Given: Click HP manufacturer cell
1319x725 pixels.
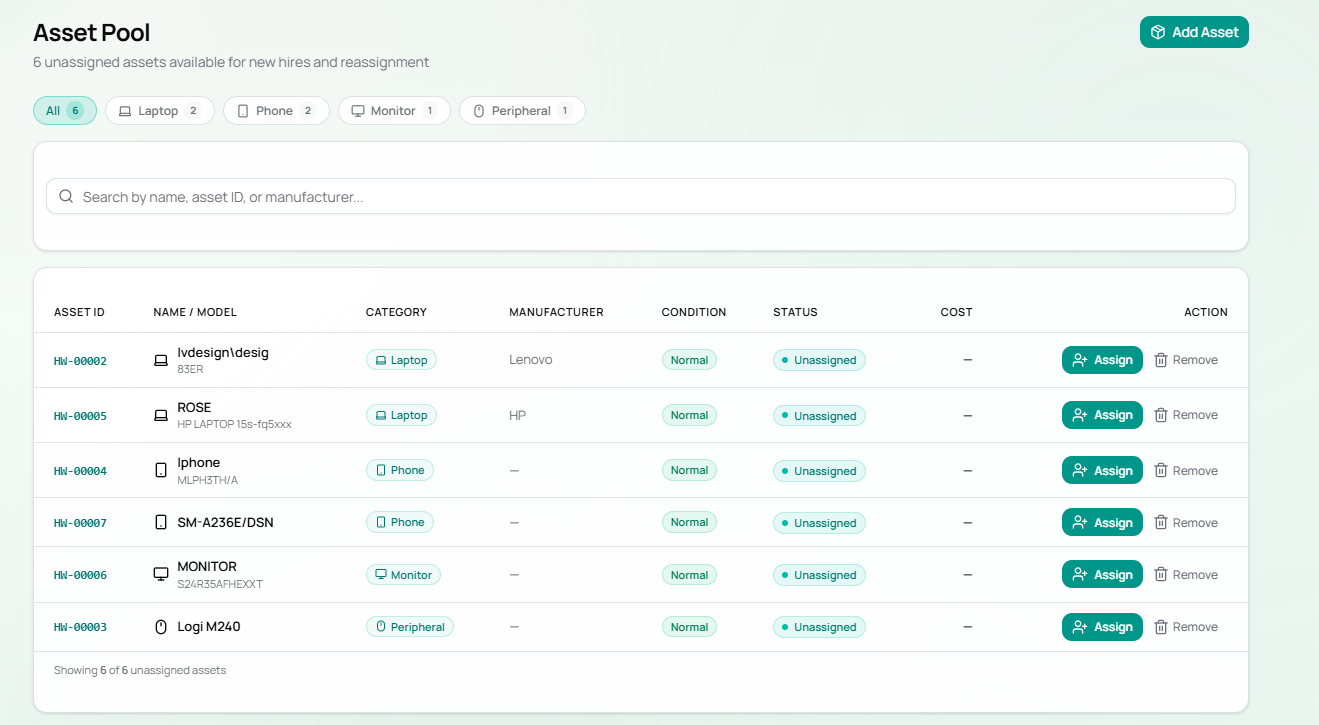Looking at the screenshot, I should [517, 415].
